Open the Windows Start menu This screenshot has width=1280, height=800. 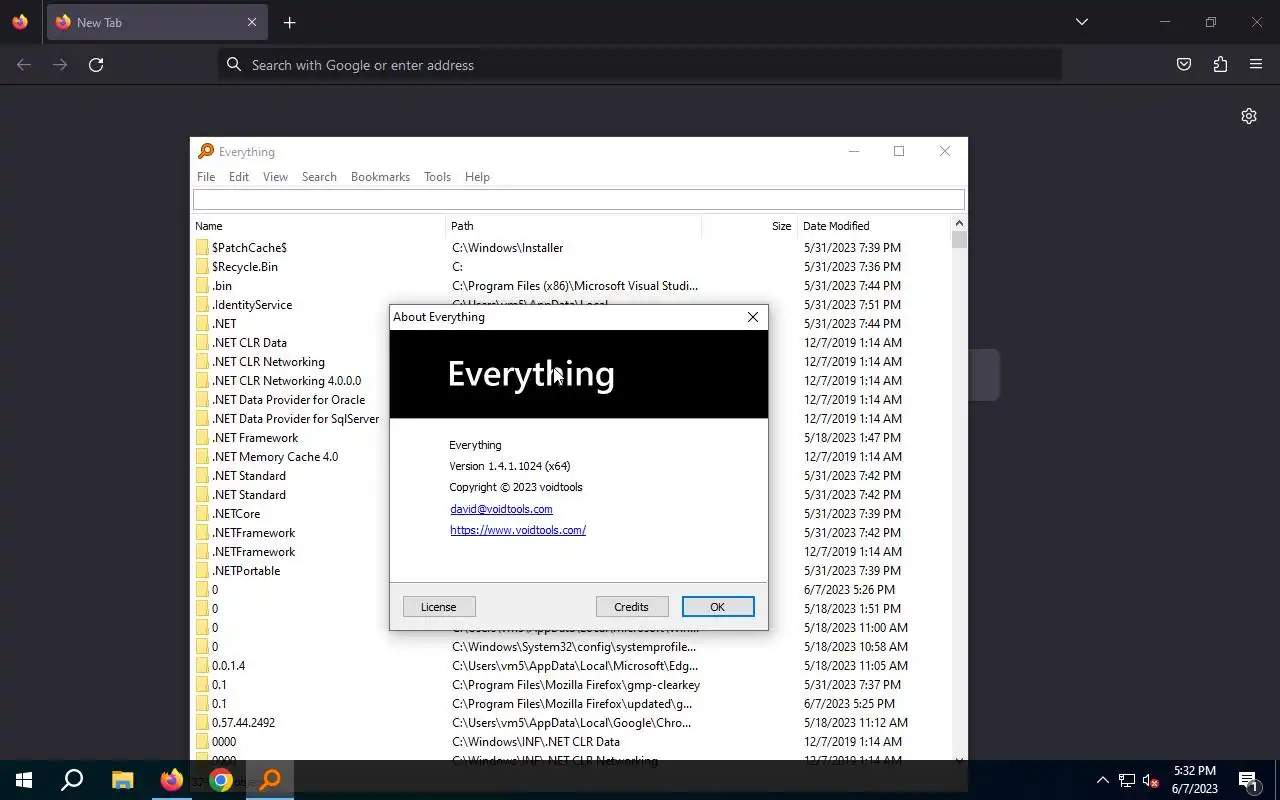tap(24, 780)
